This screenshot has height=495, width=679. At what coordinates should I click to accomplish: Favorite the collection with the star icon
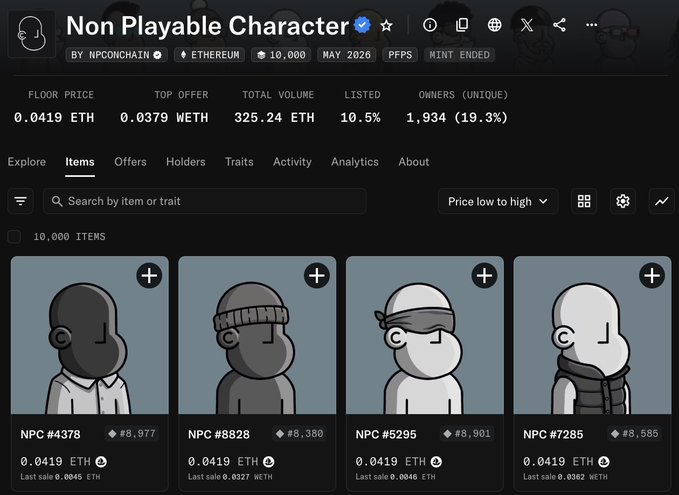point(386,26)
